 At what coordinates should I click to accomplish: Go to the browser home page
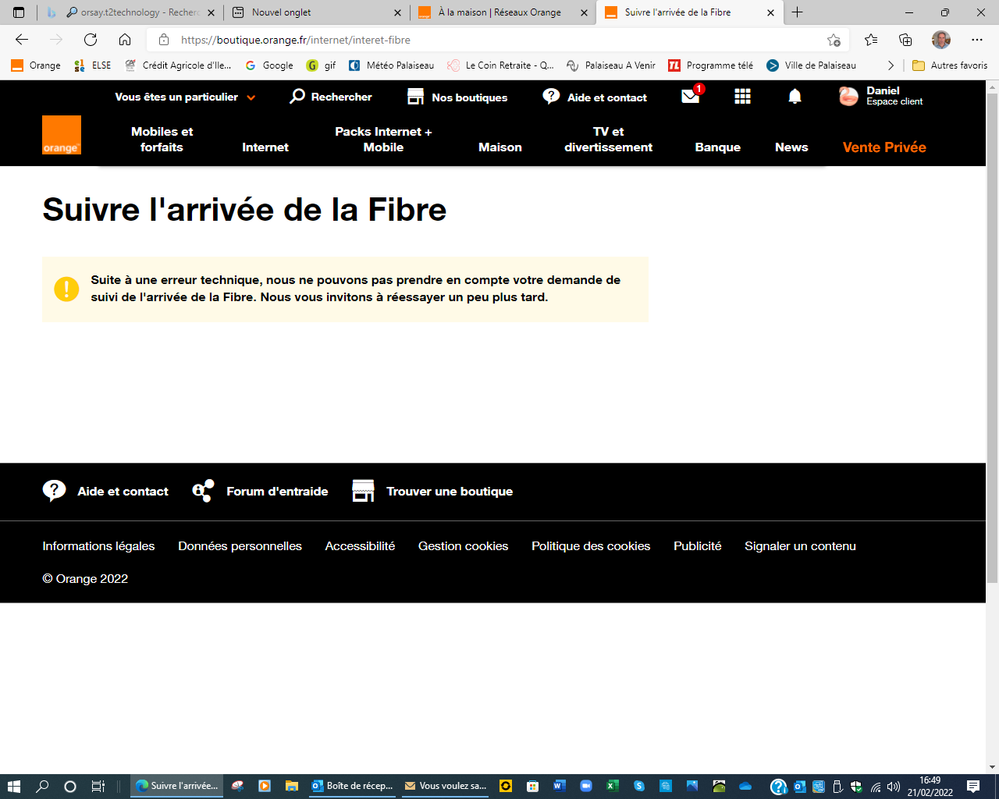coord(125,40)
